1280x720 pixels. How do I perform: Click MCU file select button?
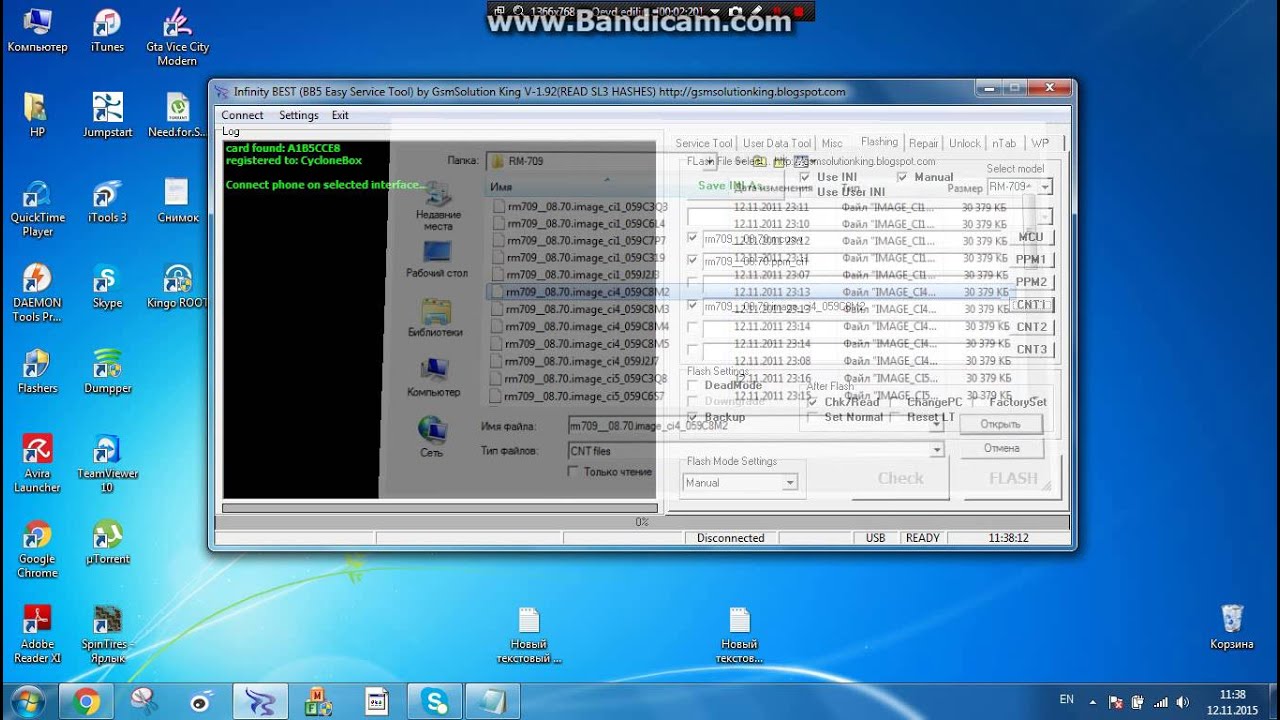[1031, 237]
